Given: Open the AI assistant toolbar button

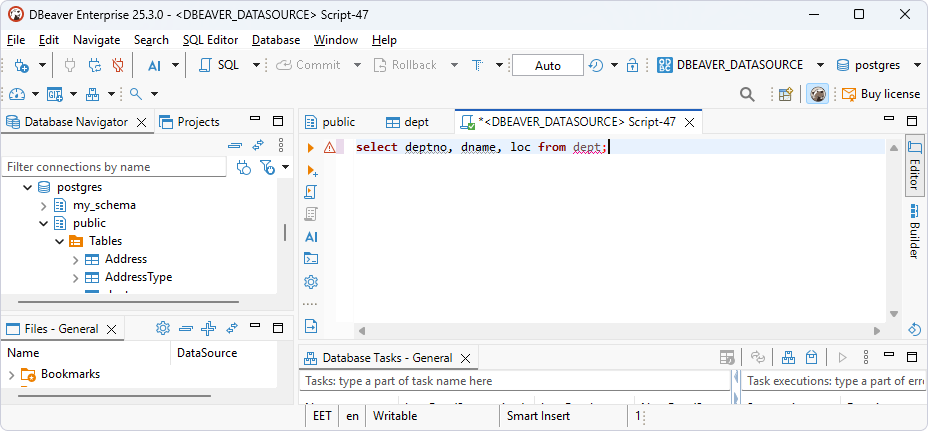Looking at the screenshot, I should [x=154, y=65].
